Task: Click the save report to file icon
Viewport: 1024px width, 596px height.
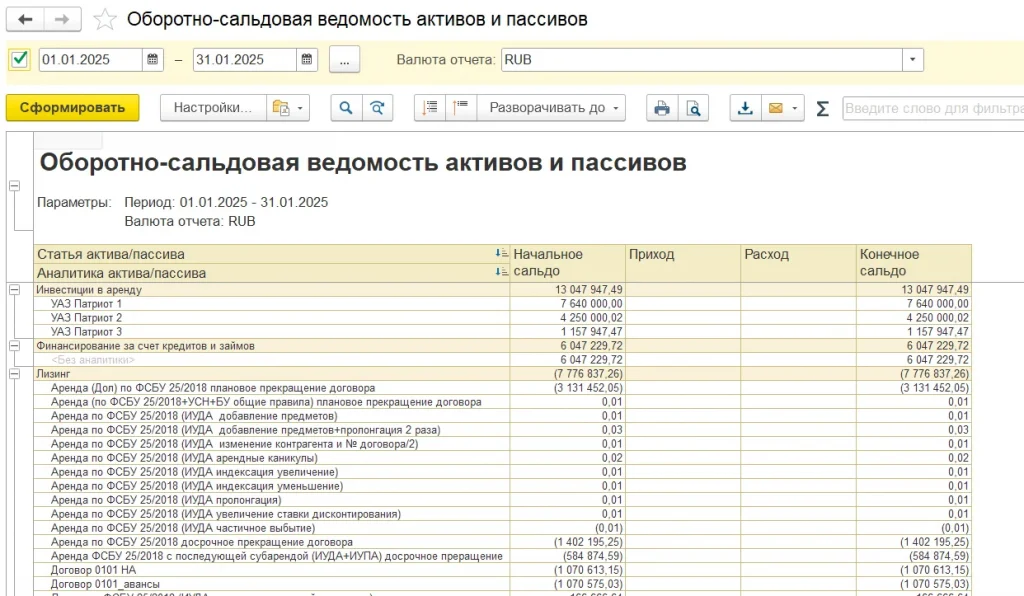Action: pyautogui.click(x=744, y=108)
